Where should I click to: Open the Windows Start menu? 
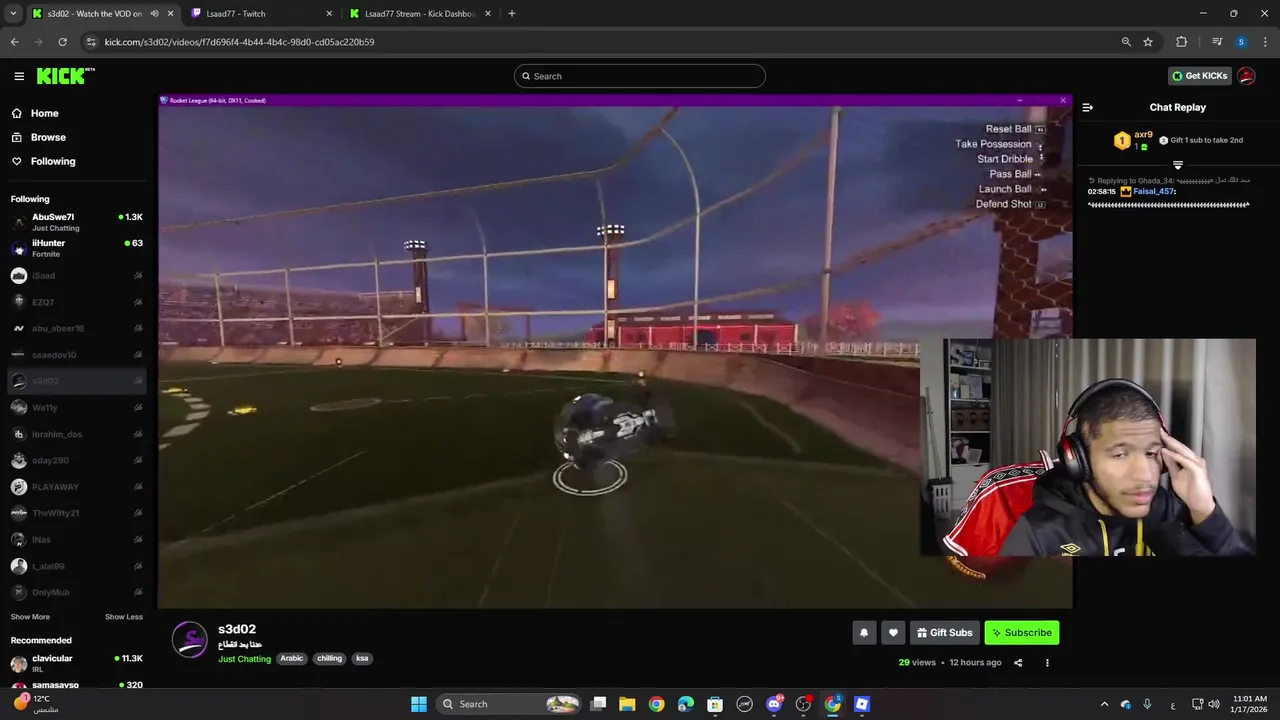(x=419, y=704)
